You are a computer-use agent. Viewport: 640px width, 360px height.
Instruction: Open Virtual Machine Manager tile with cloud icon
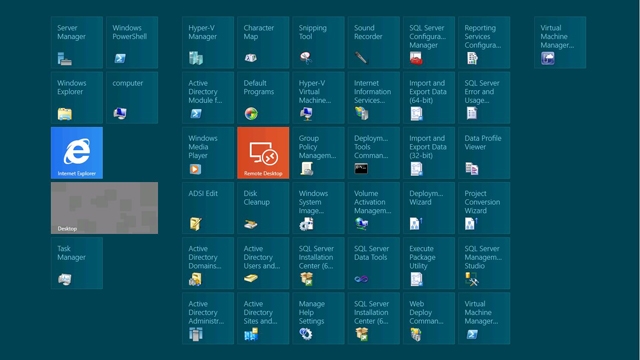pos(560,42)
